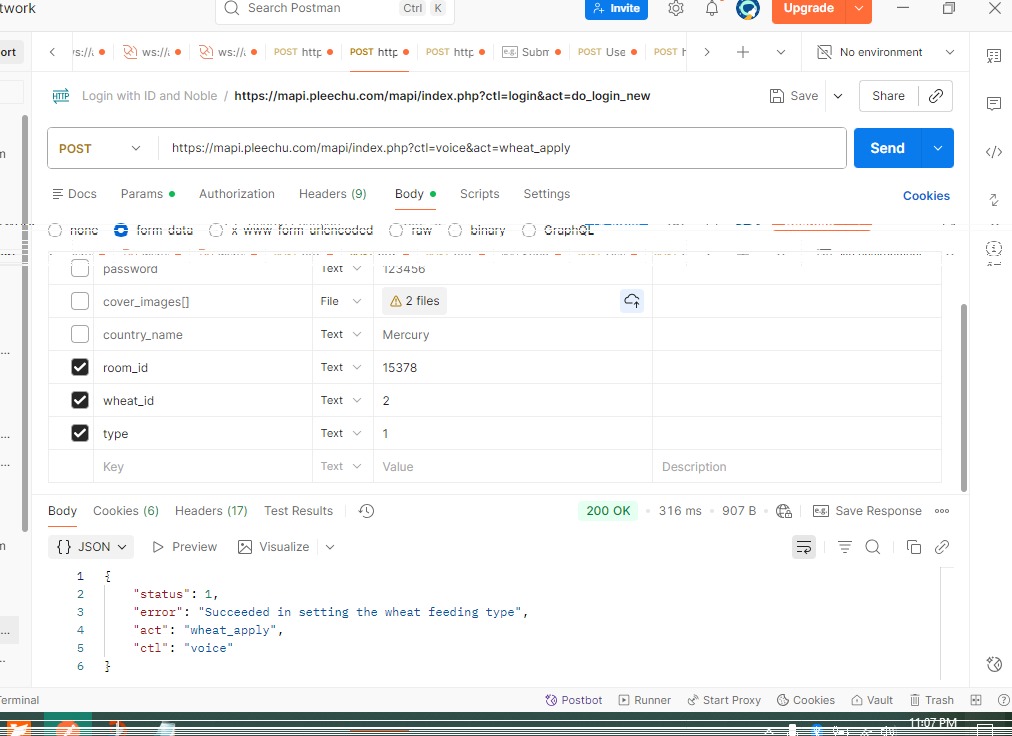Open the Cookies link
Image resolution: width=1012 pixels, height=736 pixels.
click(x=926, y=196)
